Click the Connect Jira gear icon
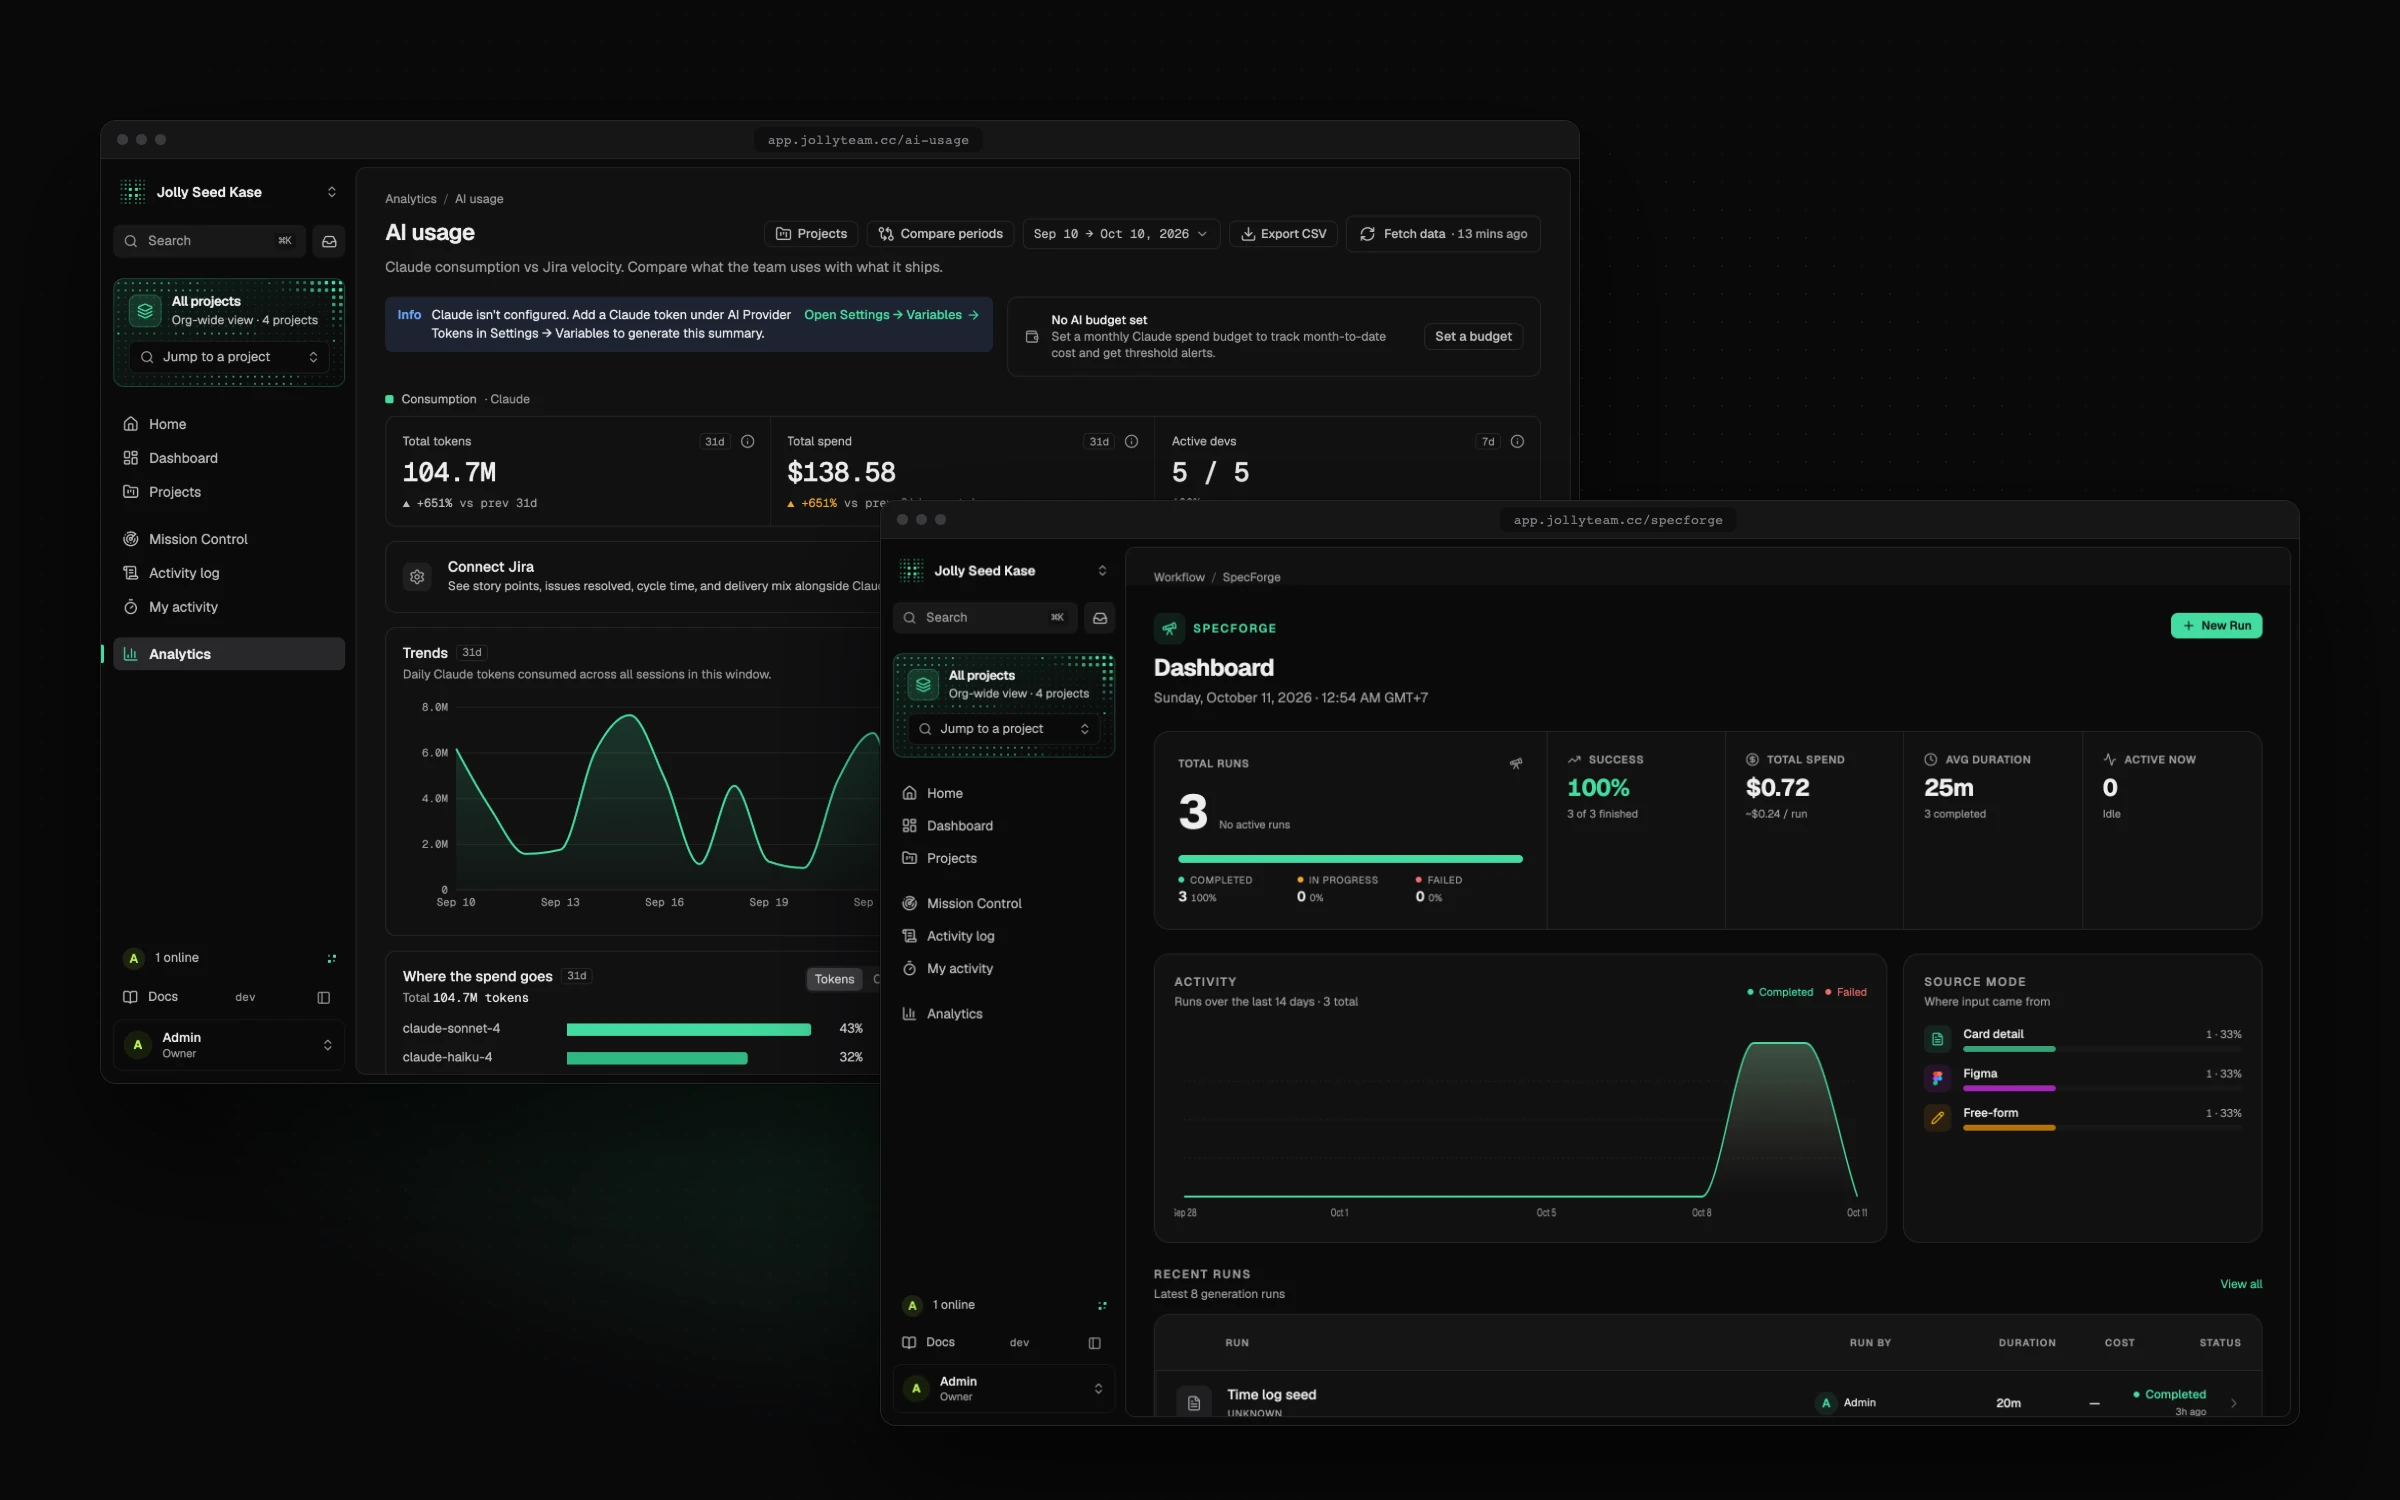2400x1500 pixels. click(x=417, y=576)
